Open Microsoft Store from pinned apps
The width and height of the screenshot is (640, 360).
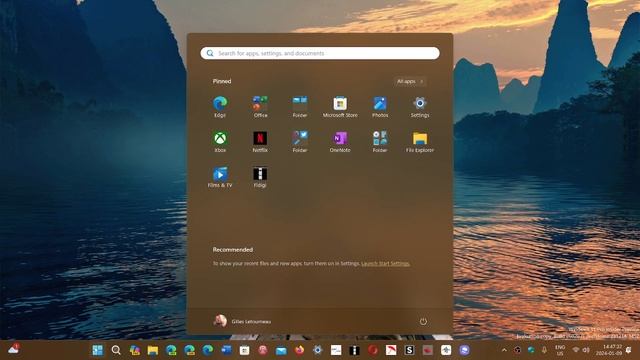pyautogui.click(x=340, y=107)
